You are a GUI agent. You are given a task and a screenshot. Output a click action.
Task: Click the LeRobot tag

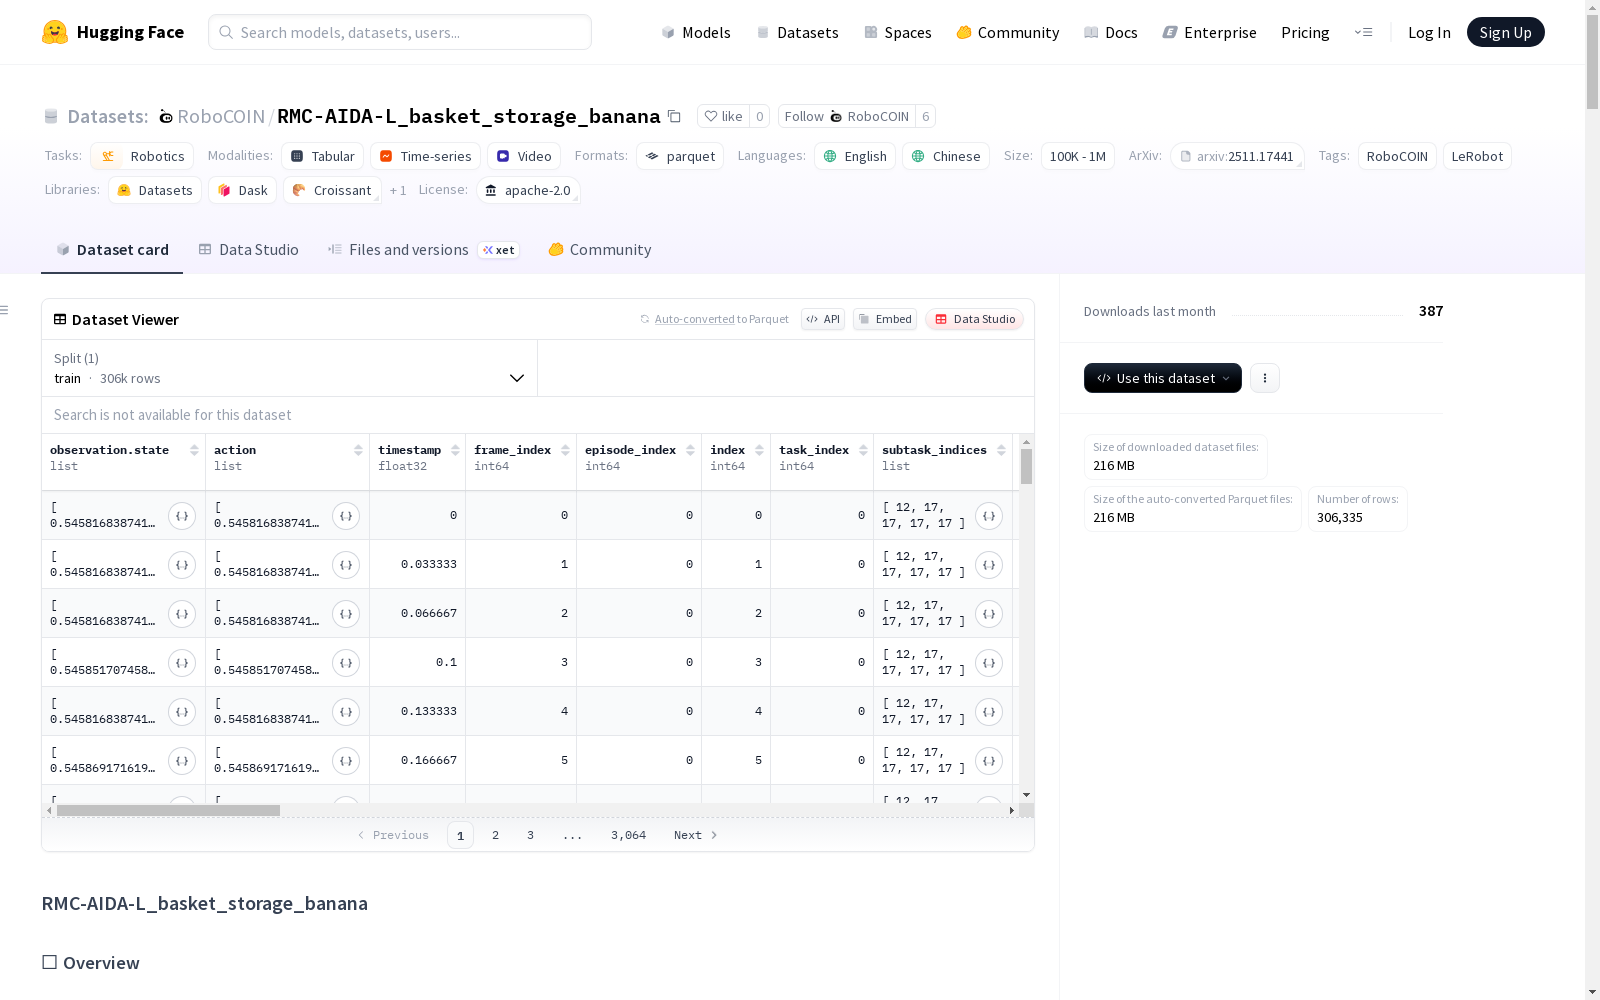point(1477,156)
